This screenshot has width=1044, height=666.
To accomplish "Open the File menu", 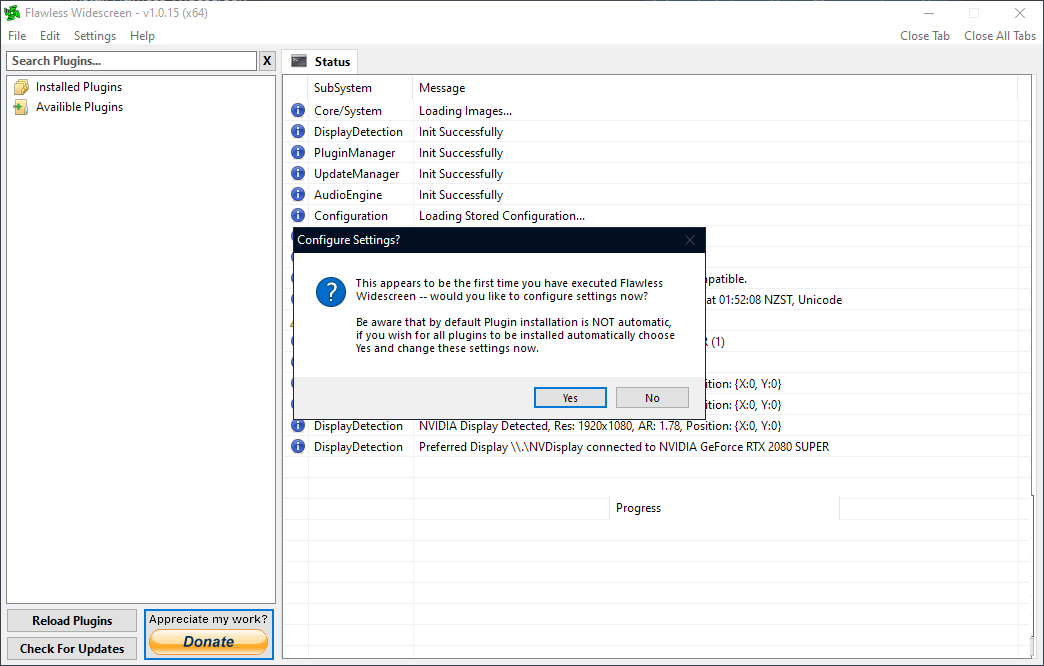I will (x=17, y=36).
